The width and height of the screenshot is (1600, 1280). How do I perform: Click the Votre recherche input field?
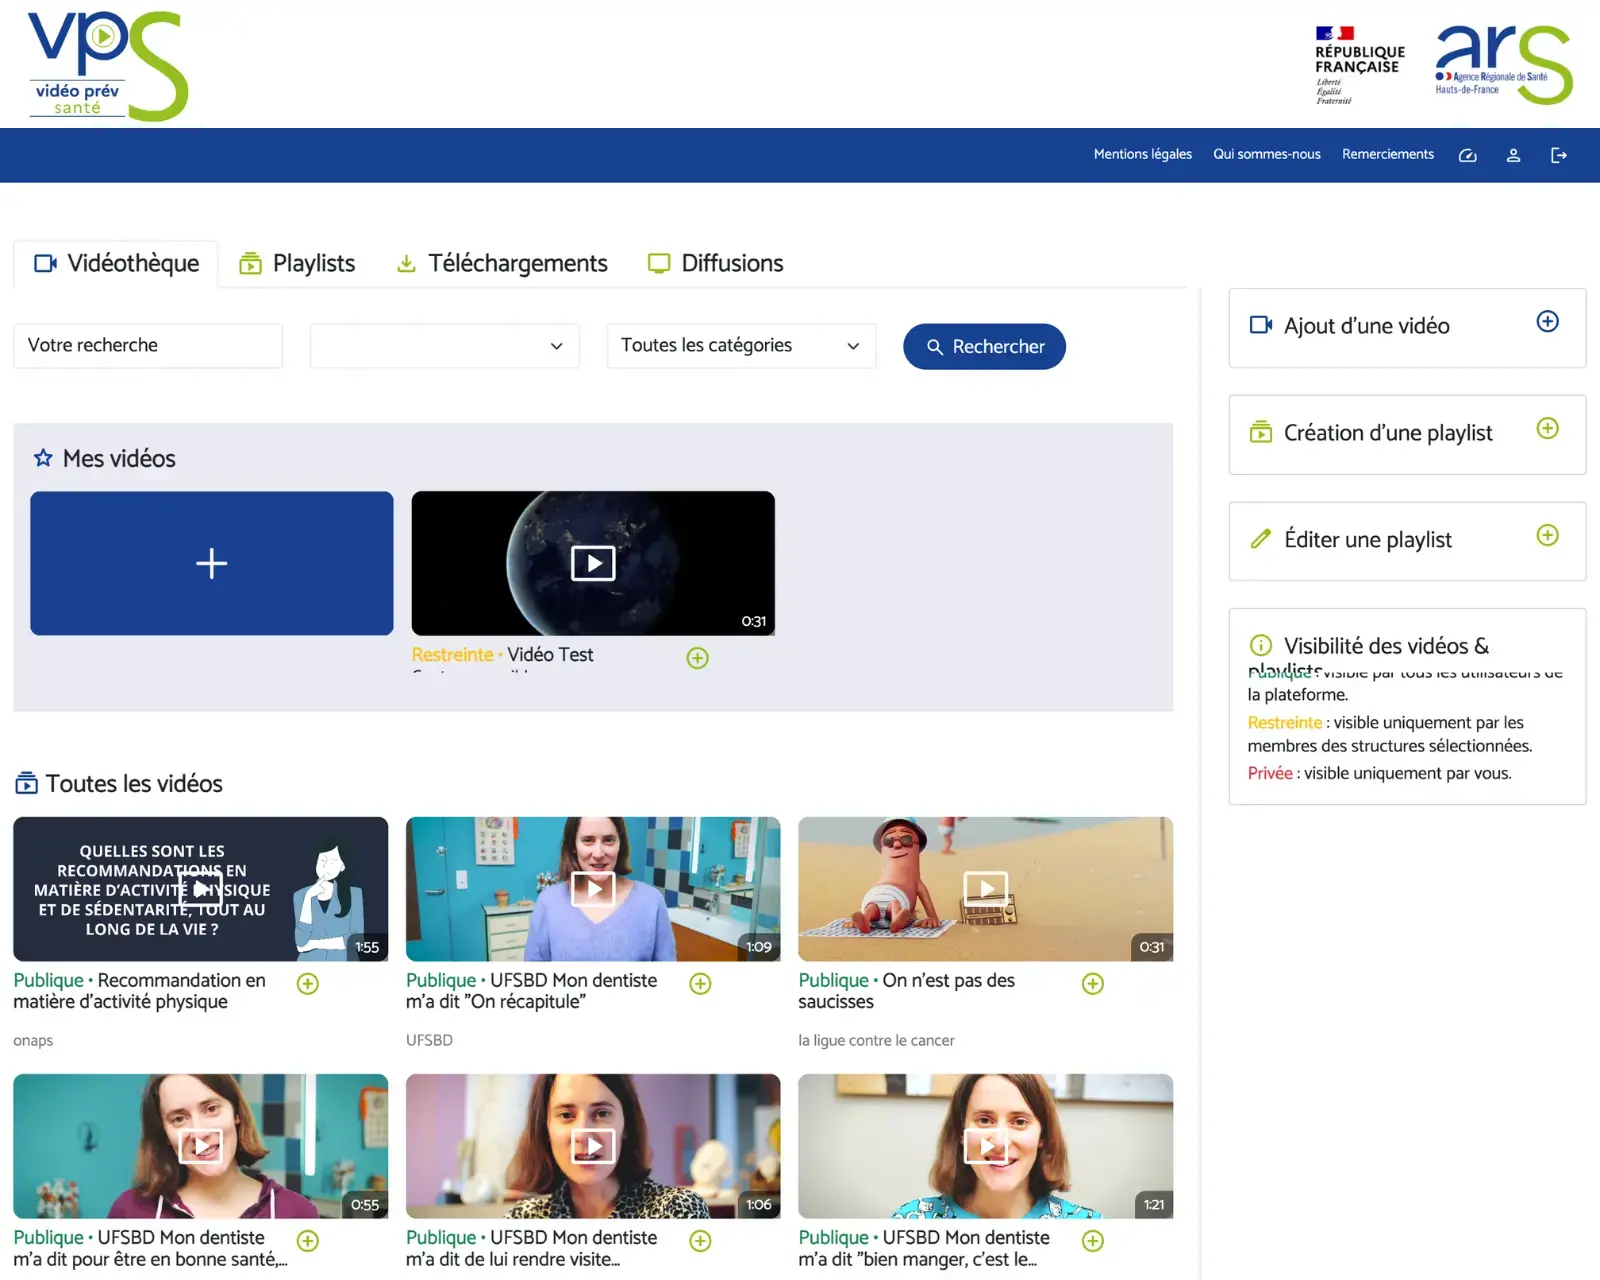pos(148,346)
